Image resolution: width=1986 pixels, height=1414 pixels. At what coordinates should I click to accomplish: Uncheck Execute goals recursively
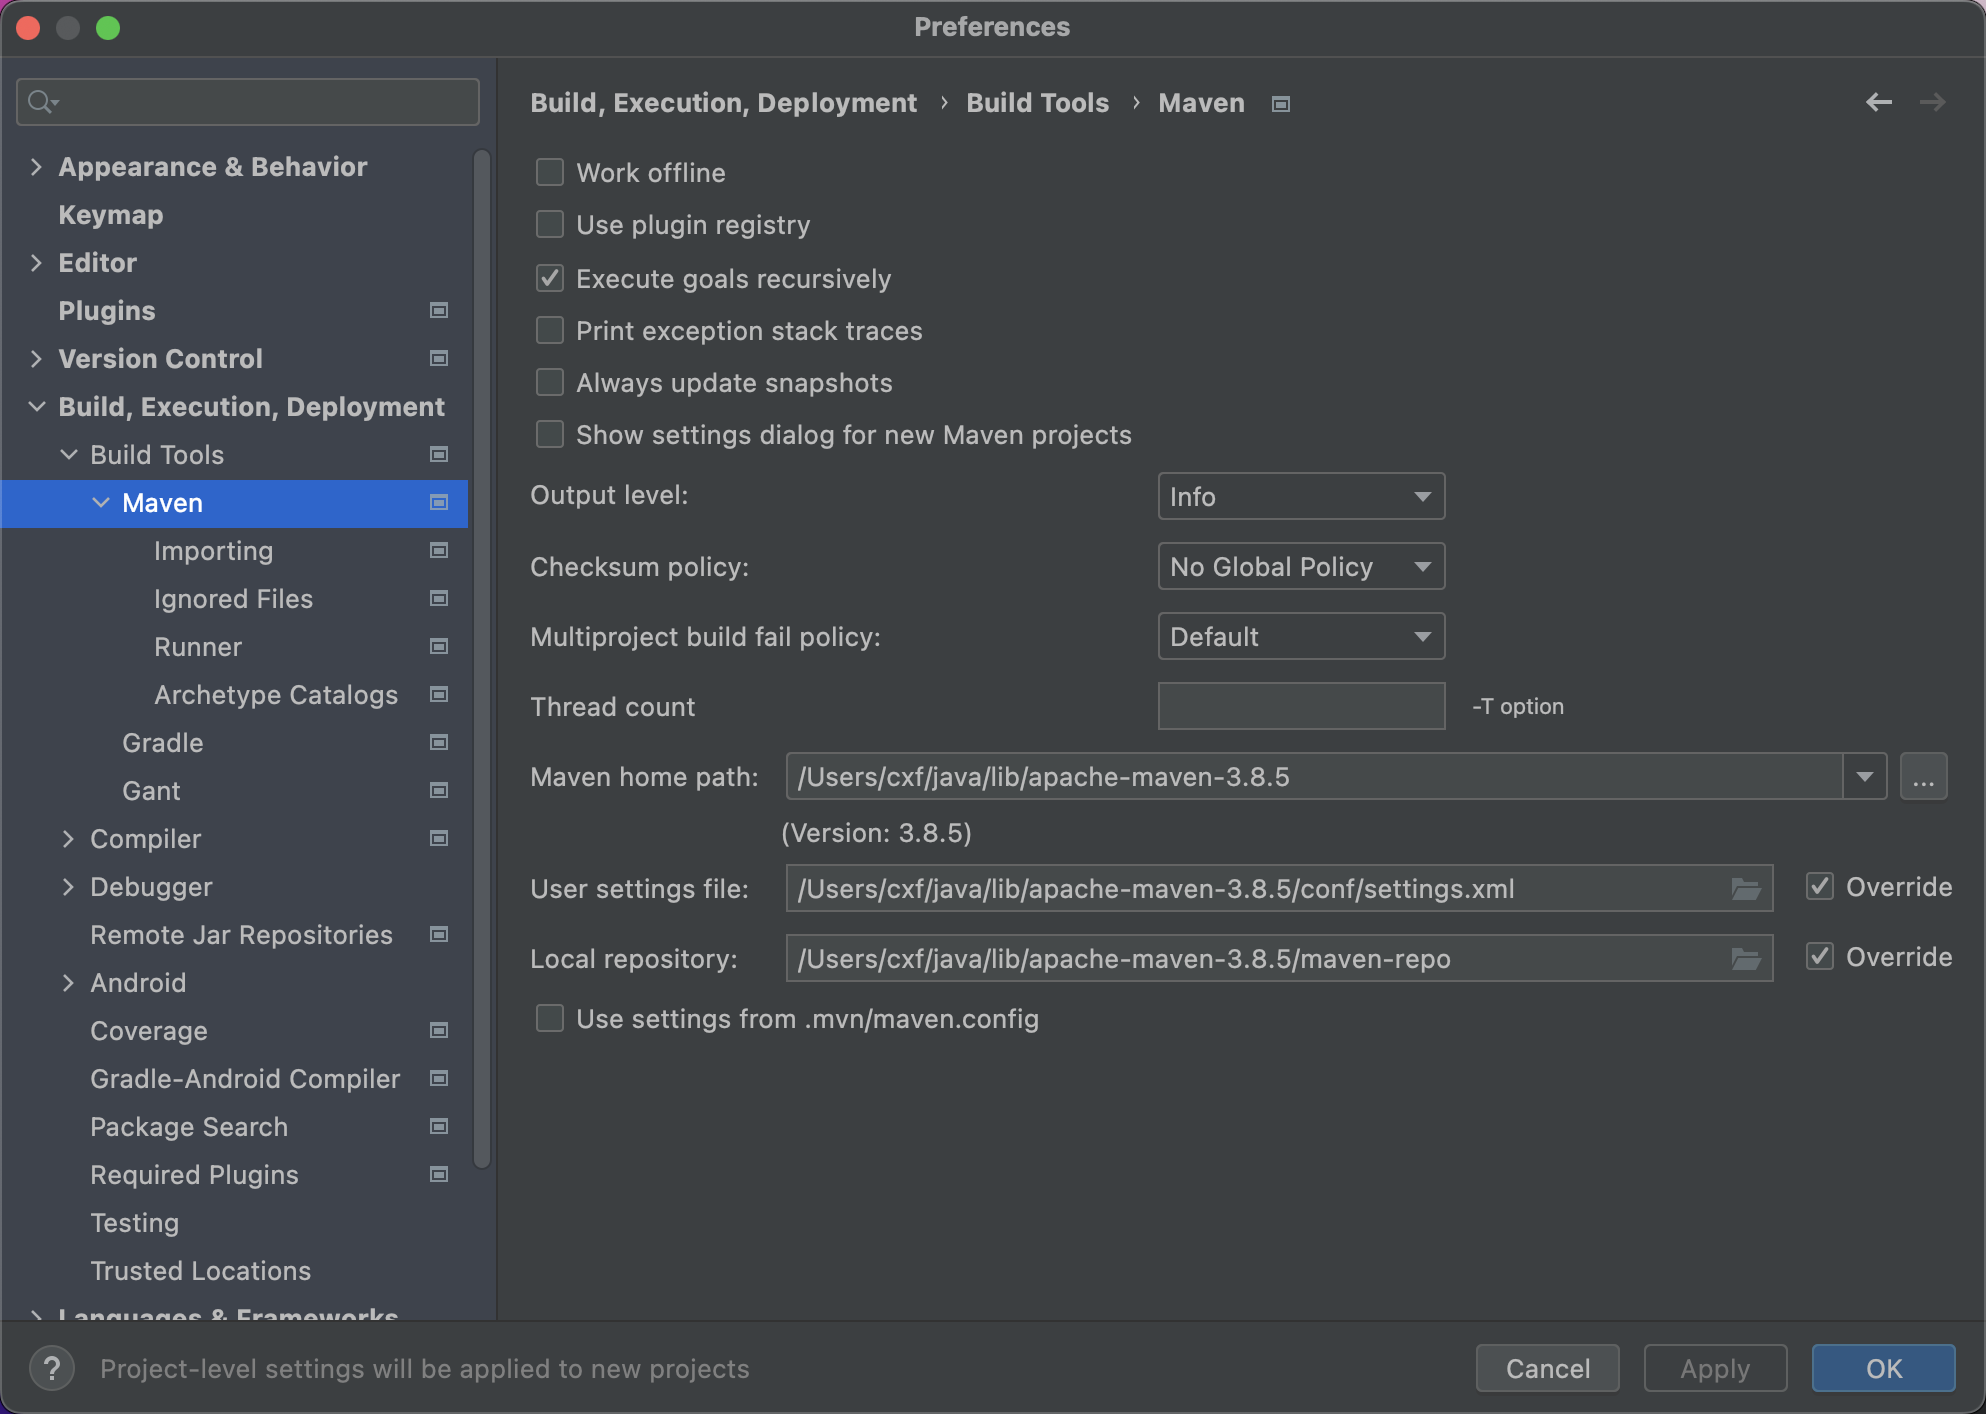(550, 278)
